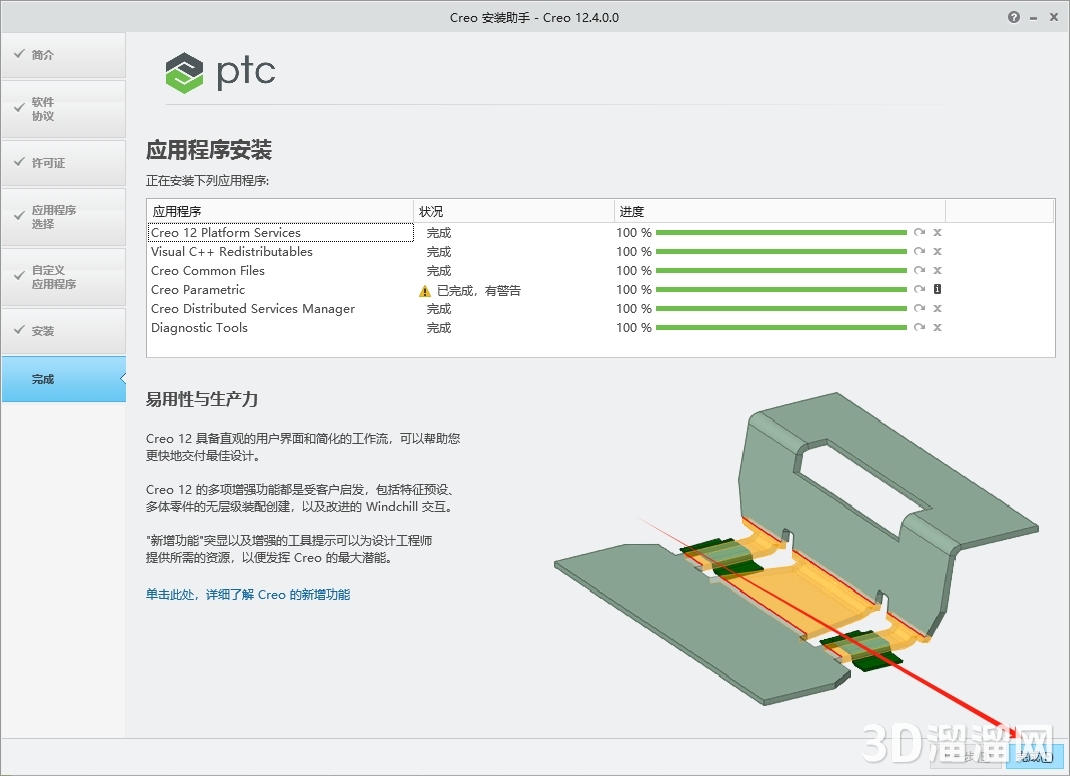Click cancel icon for Visual C++ Redistributables

(937, 251)
